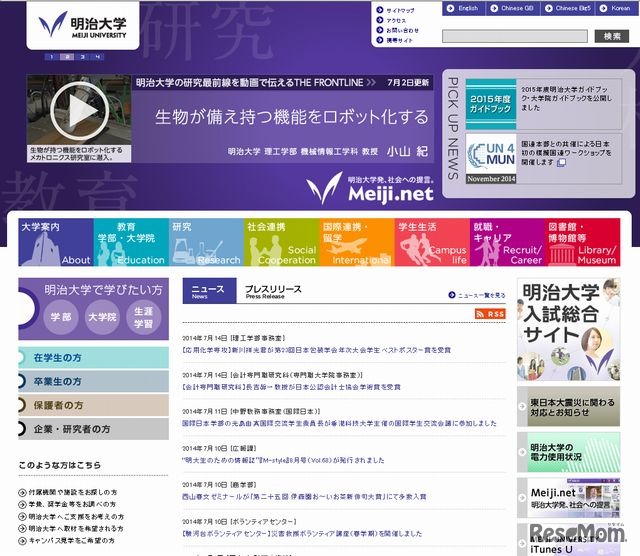
Task: Switch language to Korean
Action: click(616, 8)
